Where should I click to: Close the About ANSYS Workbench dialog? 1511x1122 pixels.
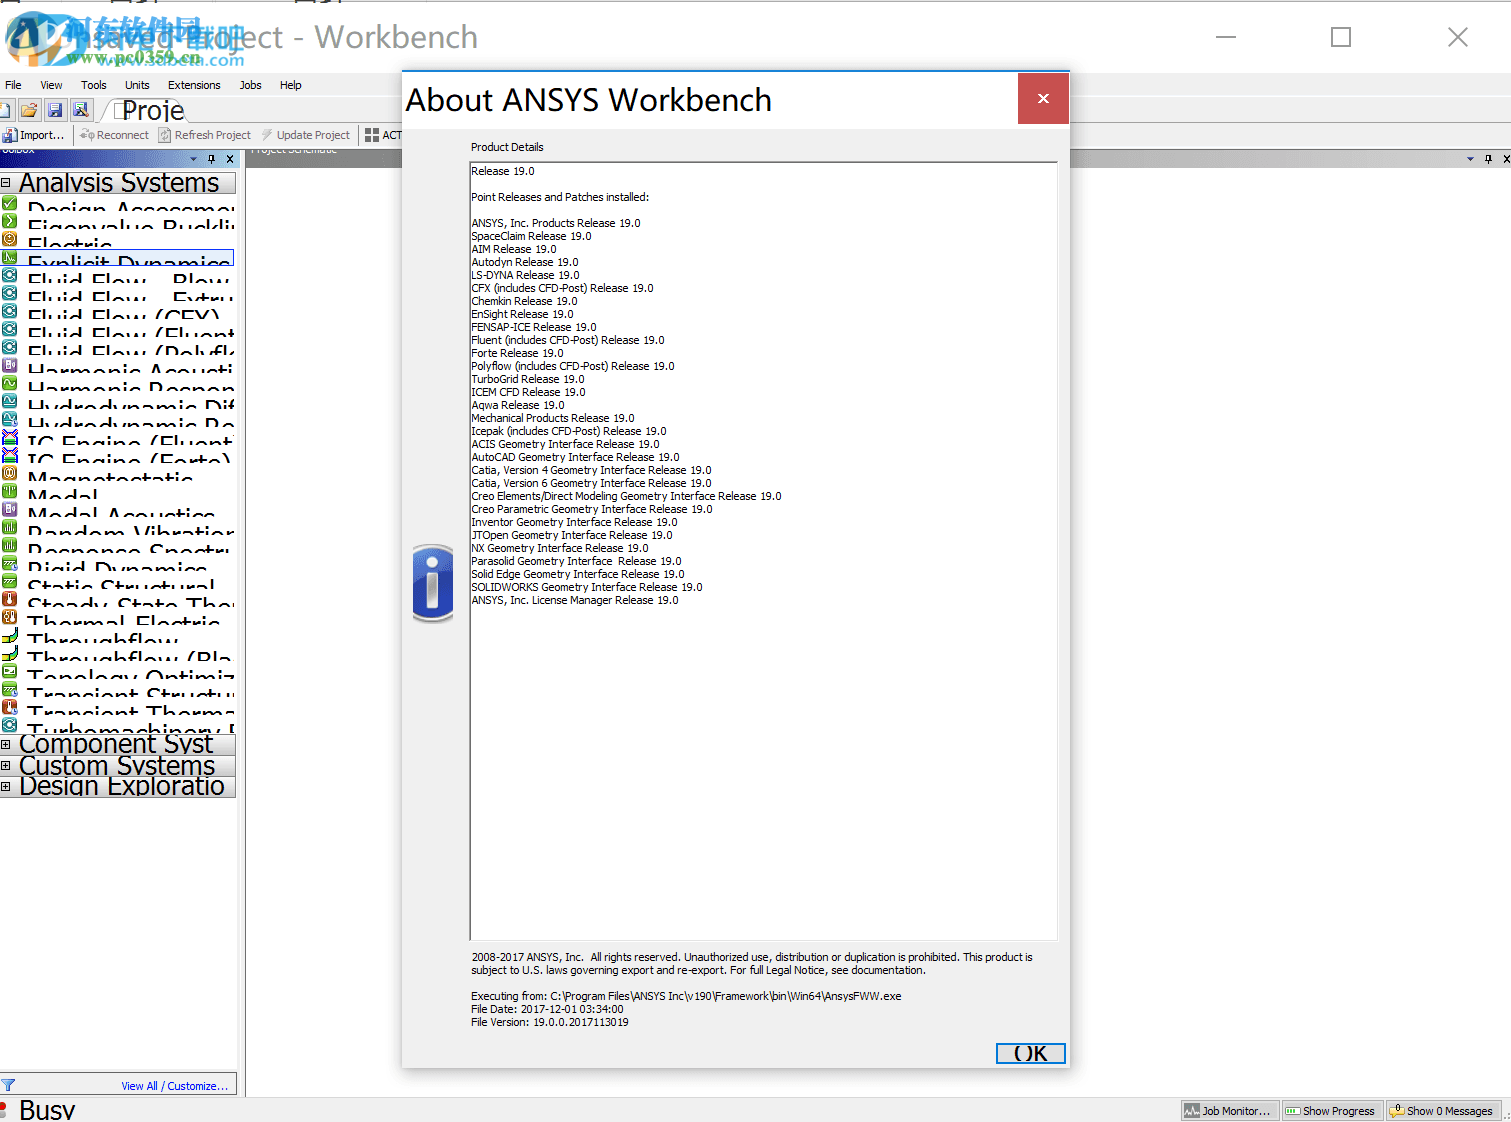click(x=1043, y=98)
